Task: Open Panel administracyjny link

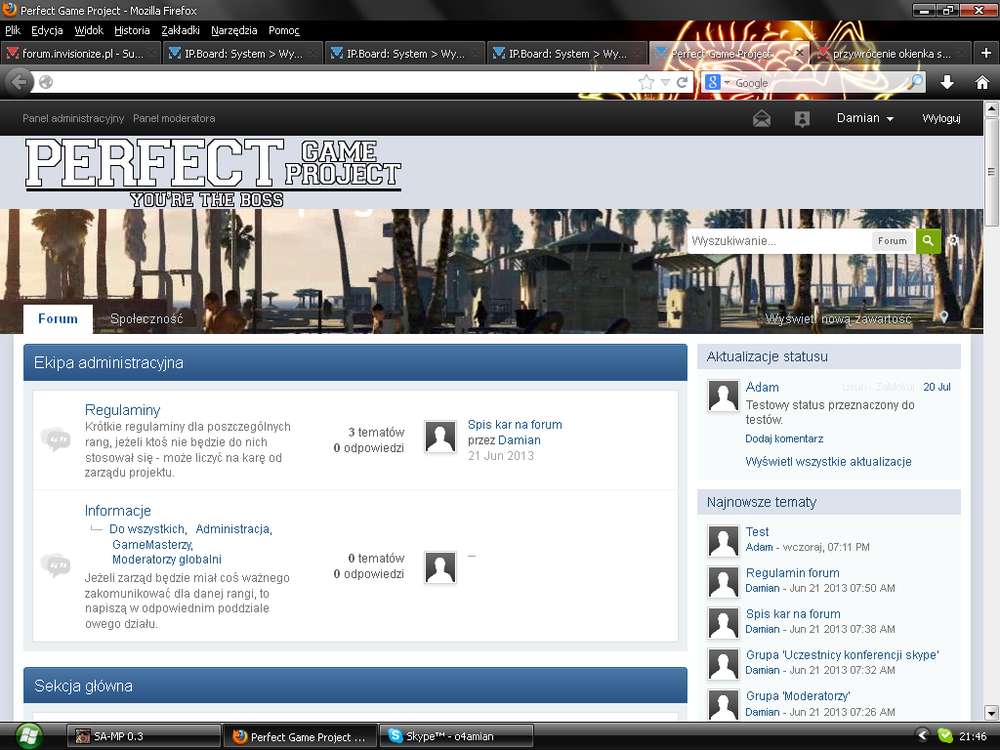Action: [x=73, y=118]
